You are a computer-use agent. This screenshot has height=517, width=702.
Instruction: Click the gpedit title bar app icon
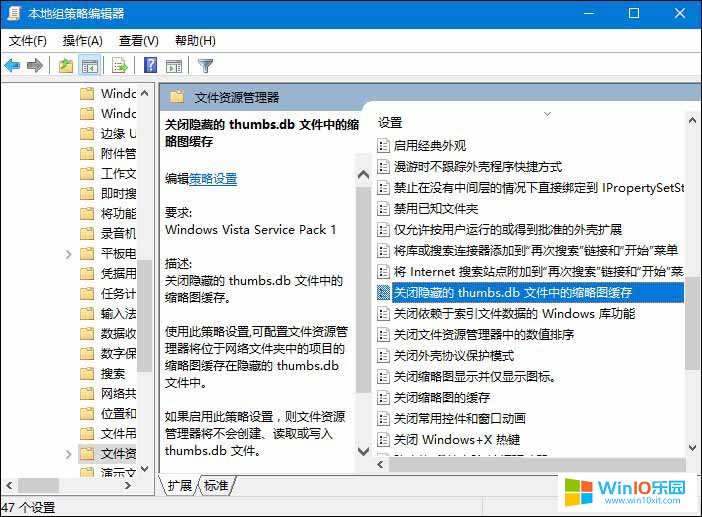click(x=14, y=13)
